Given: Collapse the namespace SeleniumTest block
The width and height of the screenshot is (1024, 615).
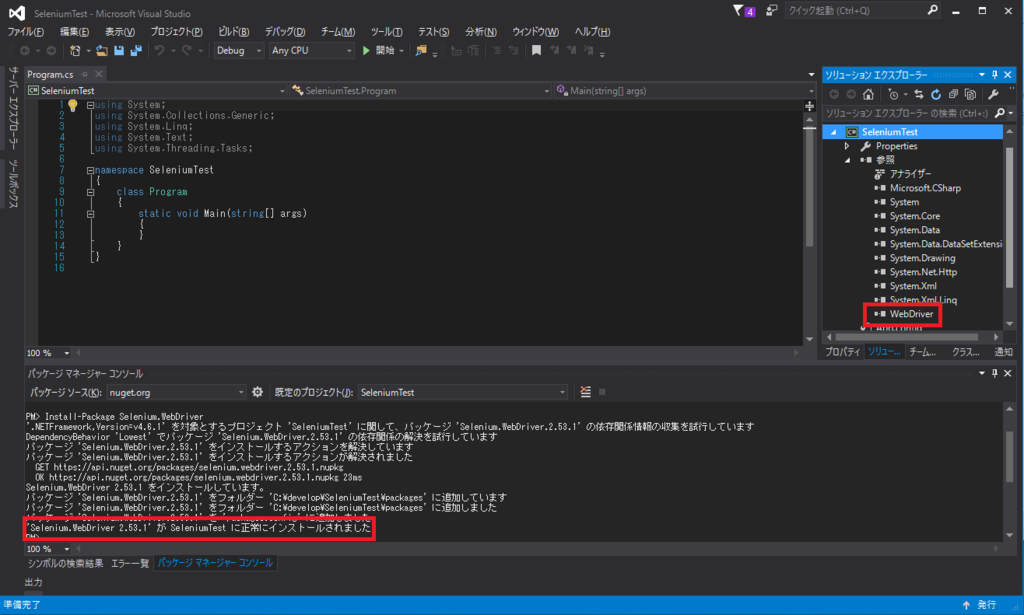Looking at the screenshot, I should 90,170.
